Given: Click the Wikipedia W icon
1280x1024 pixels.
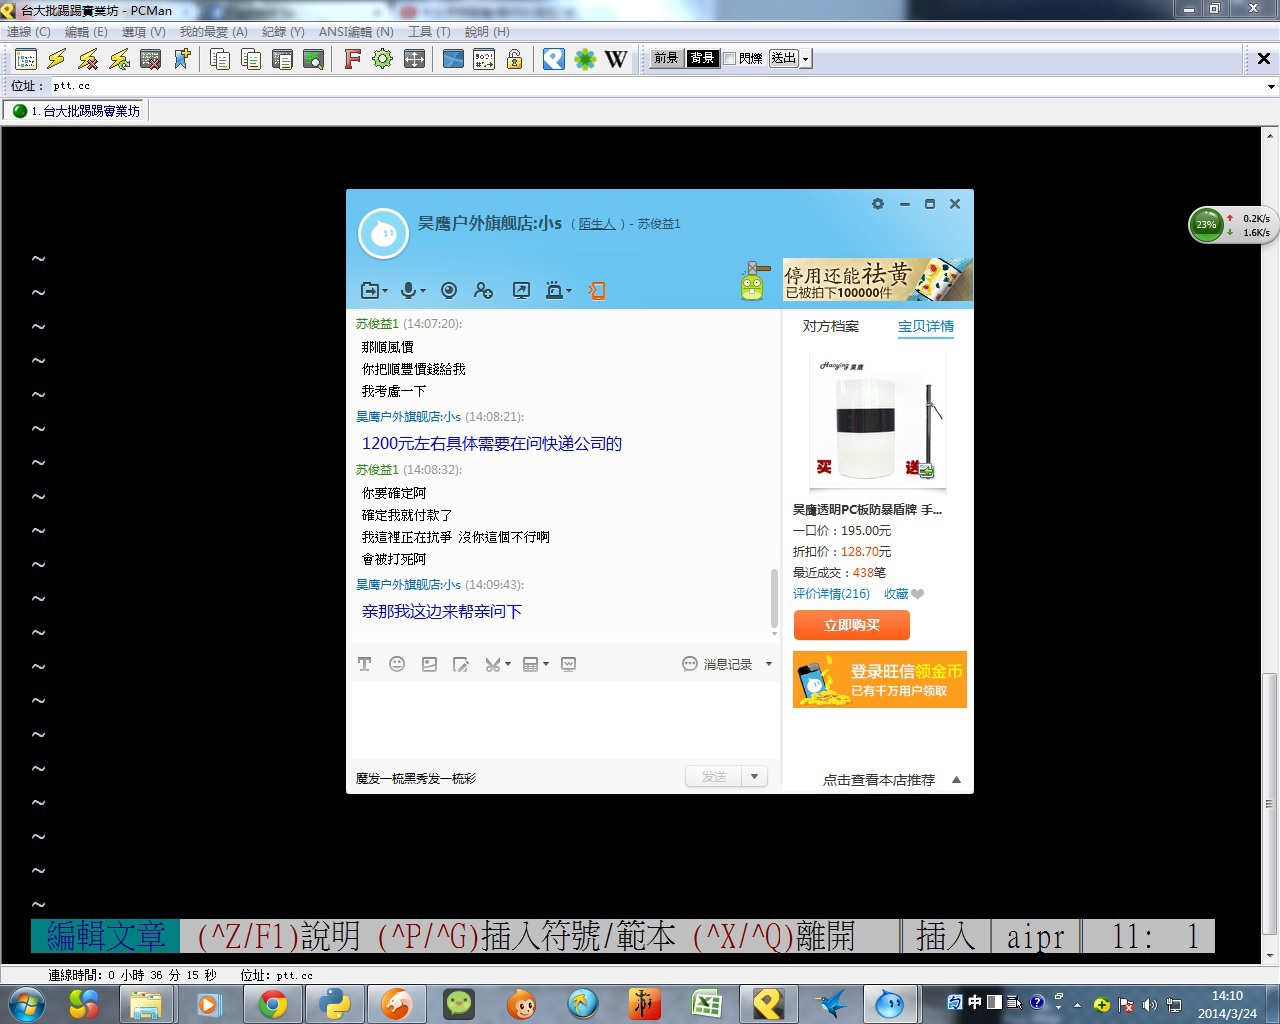Looking at the screenshot, I should click(x=616, y=59).
